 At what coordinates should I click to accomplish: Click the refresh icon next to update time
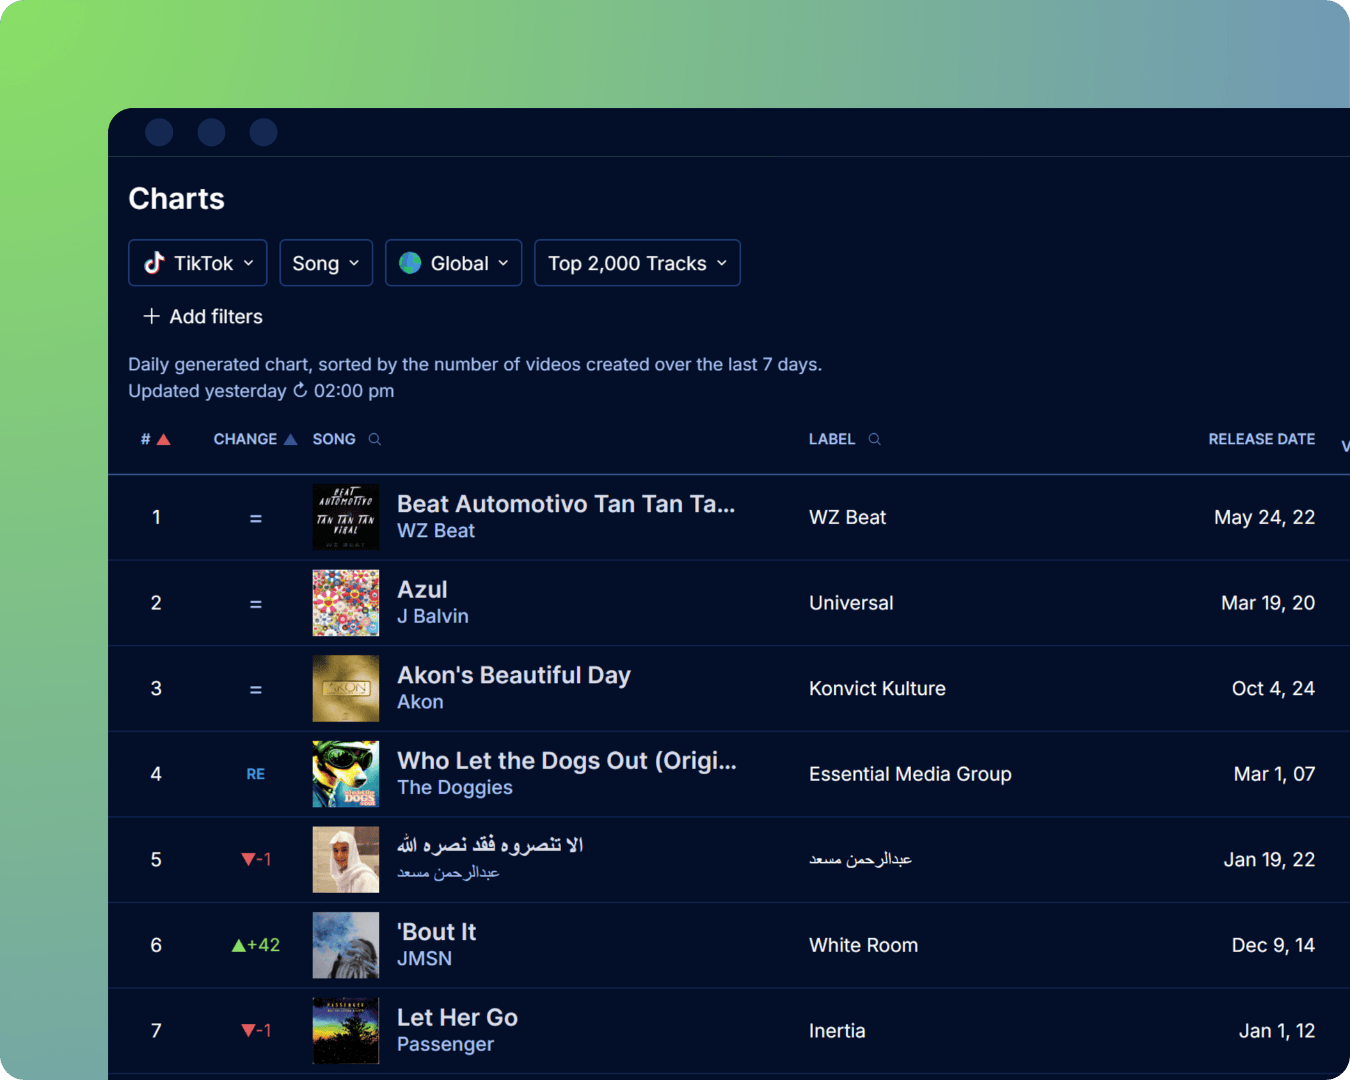pyautogui.click(x=300, y=390)
